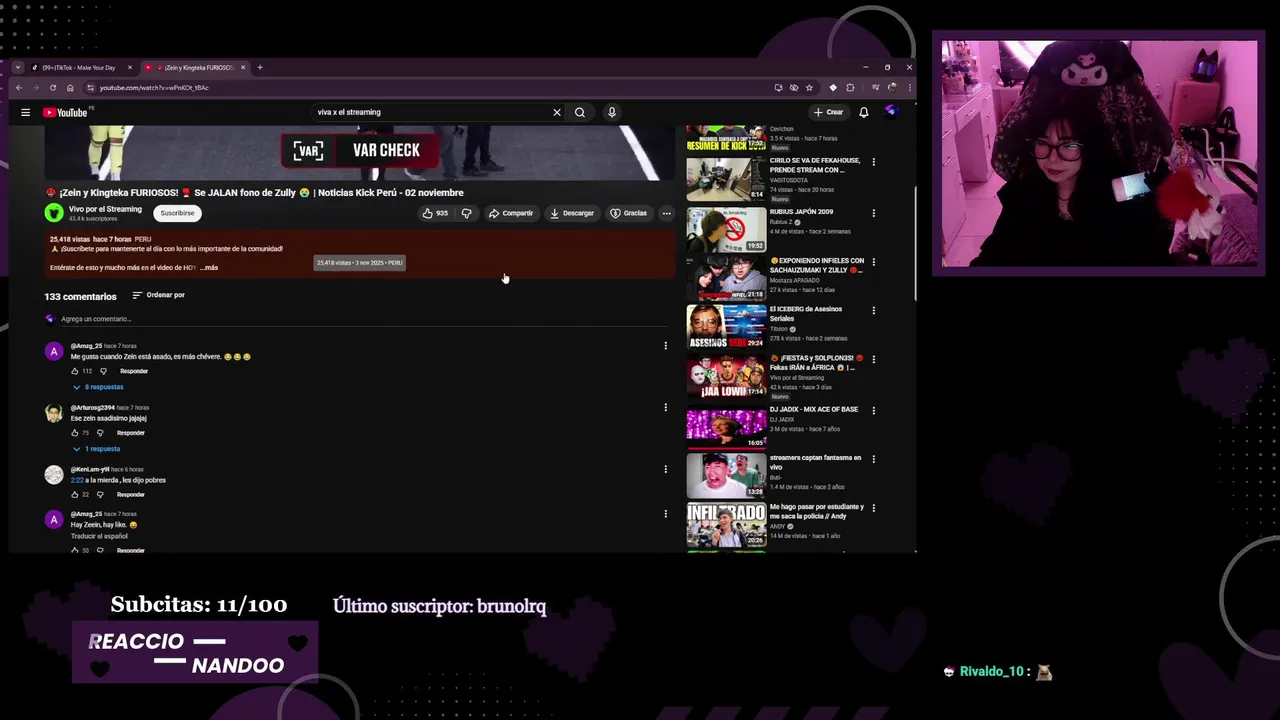Select the Zein y Kingteka FURIOSOS tab
The image size is (1280, 720).
(193, 67)
